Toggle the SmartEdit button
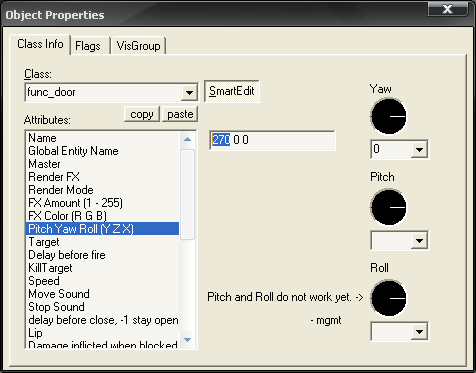 pyautogui.click(x=232, y=91)
